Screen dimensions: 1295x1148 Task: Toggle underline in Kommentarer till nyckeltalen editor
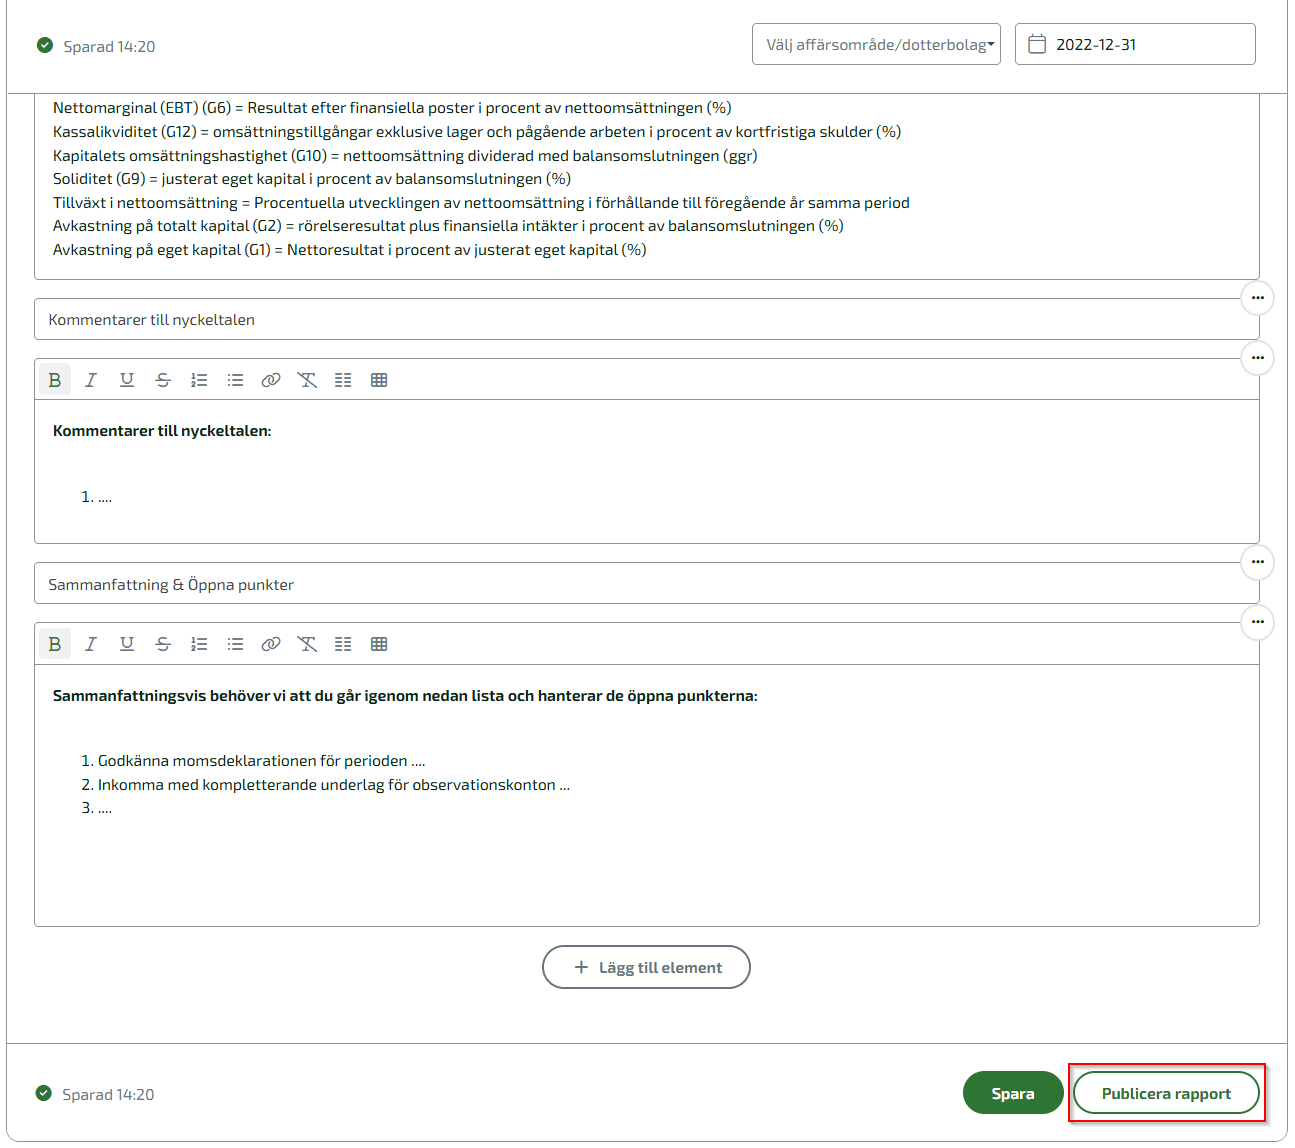pyautogui.click(x=127, y=380)
